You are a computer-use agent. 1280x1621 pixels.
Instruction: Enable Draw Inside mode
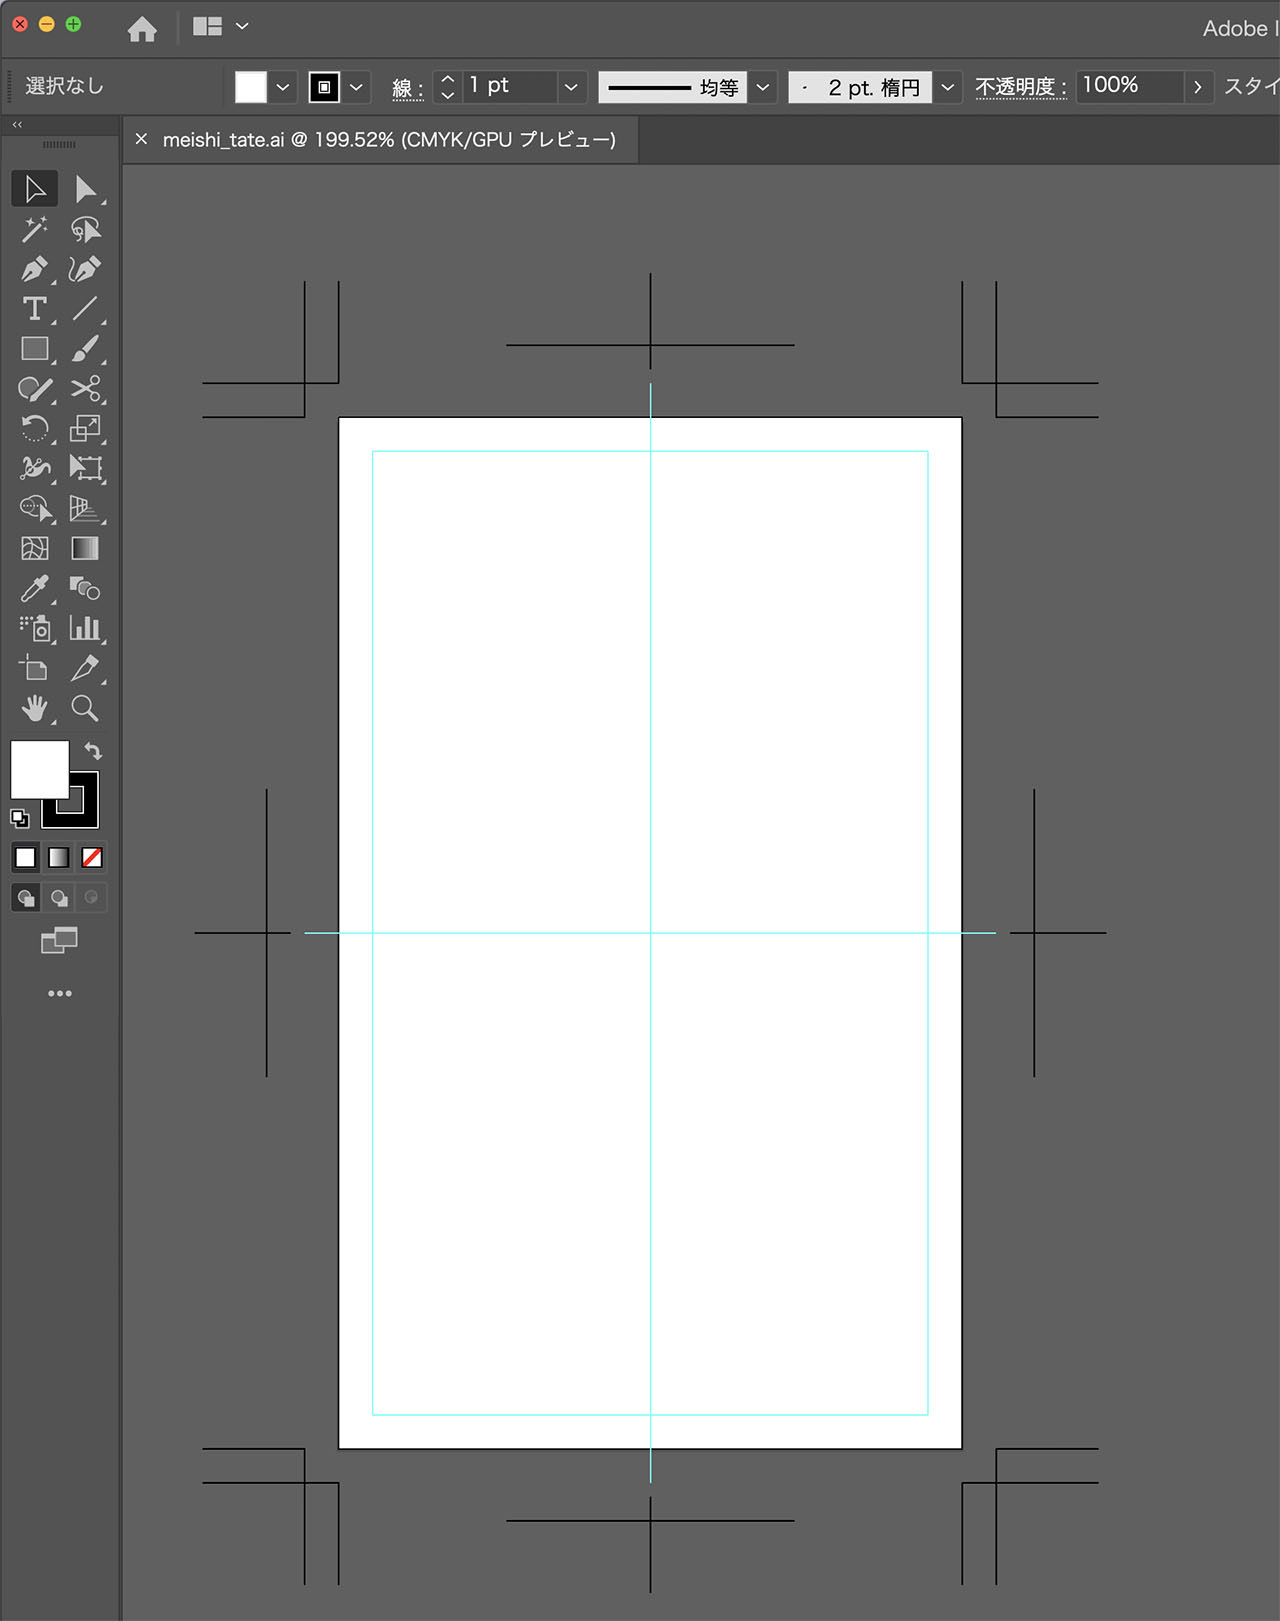92,897
